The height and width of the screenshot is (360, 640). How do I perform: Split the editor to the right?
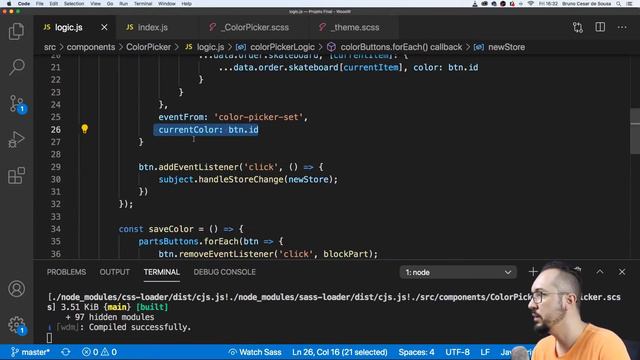click(600, 27)
